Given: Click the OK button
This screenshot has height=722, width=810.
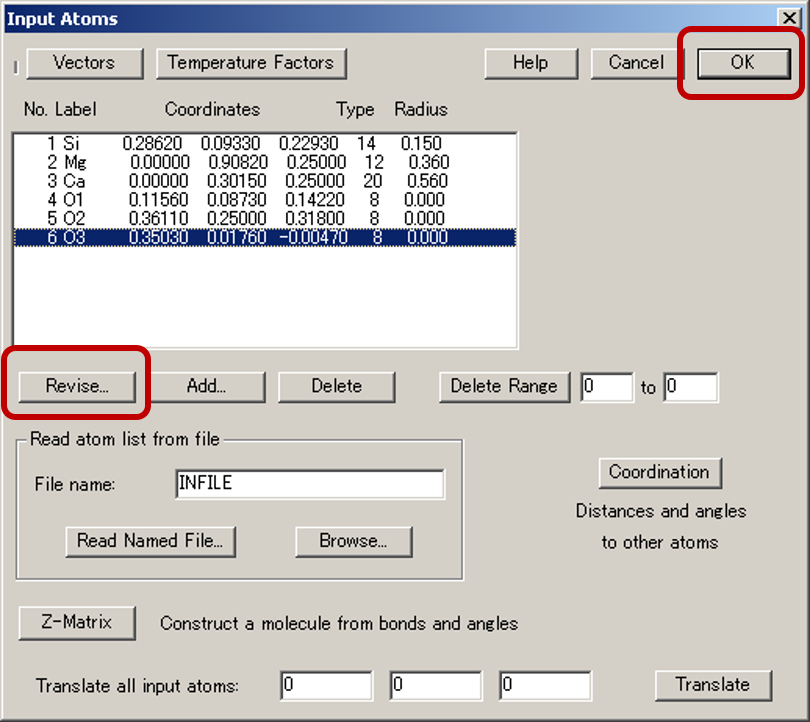Looking at the screenshot, I should 741,63.
